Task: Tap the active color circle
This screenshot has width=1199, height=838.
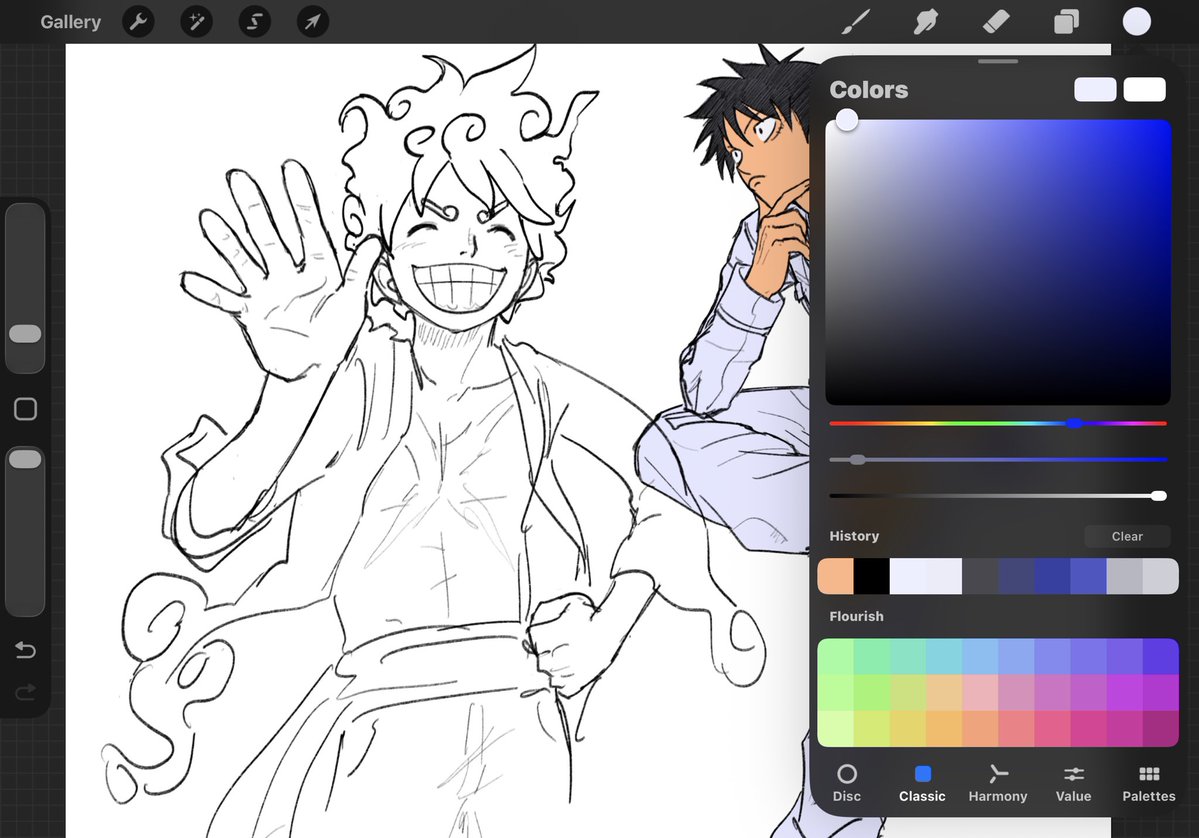Action: 1136,21
